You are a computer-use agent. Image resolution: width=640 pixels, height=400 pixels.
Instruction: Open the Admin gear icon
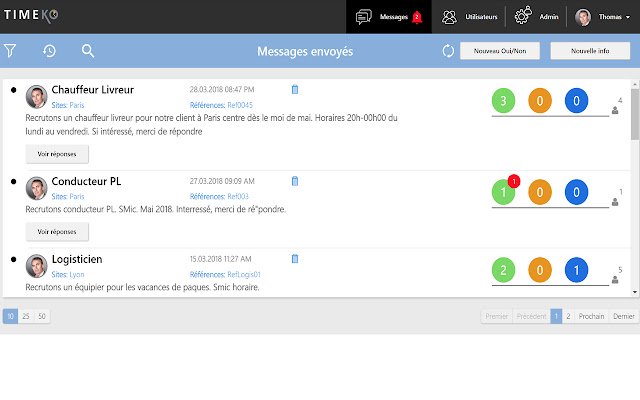523,16
